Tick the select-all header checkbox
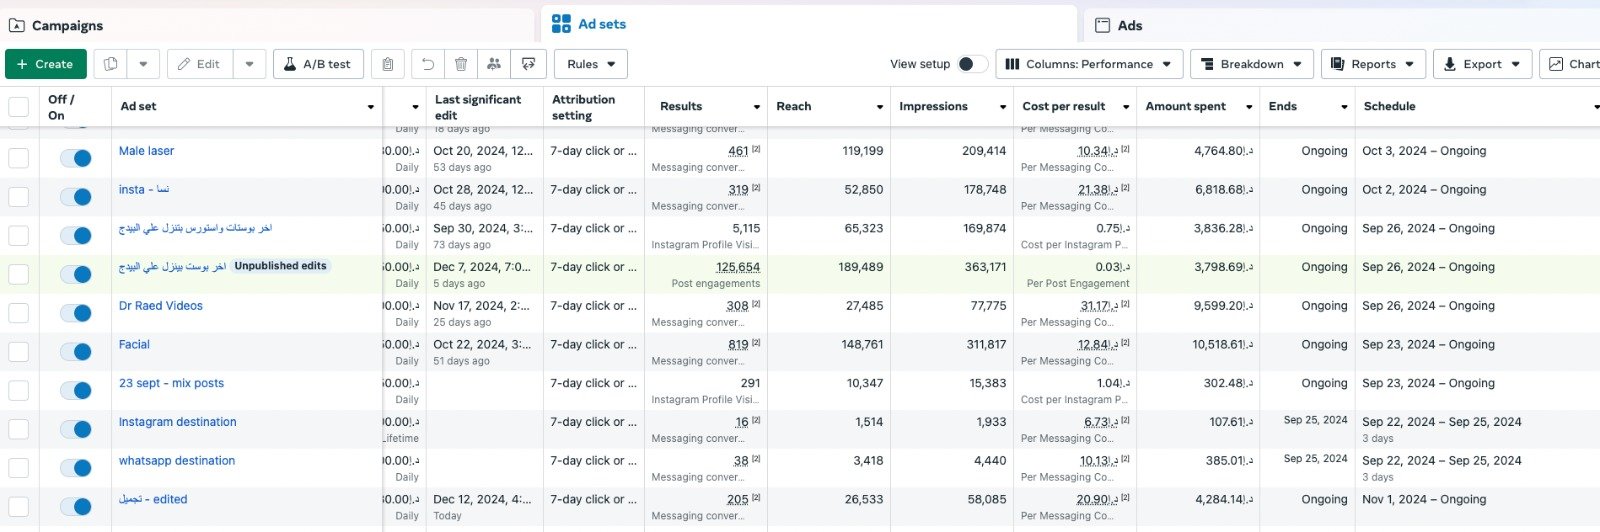 point(19,107)
